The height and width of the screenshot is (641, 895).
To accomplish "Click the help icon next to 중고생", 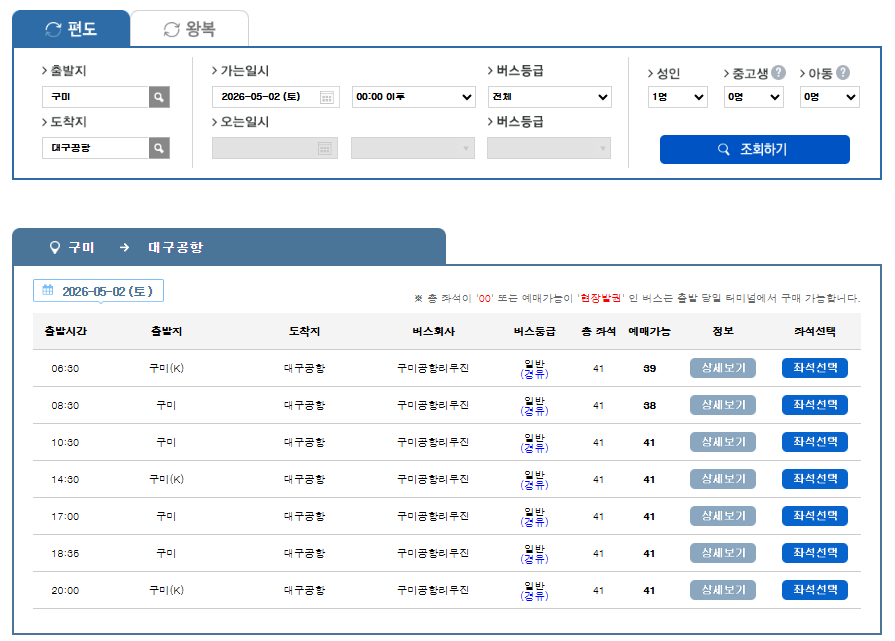I will (778, 72).
